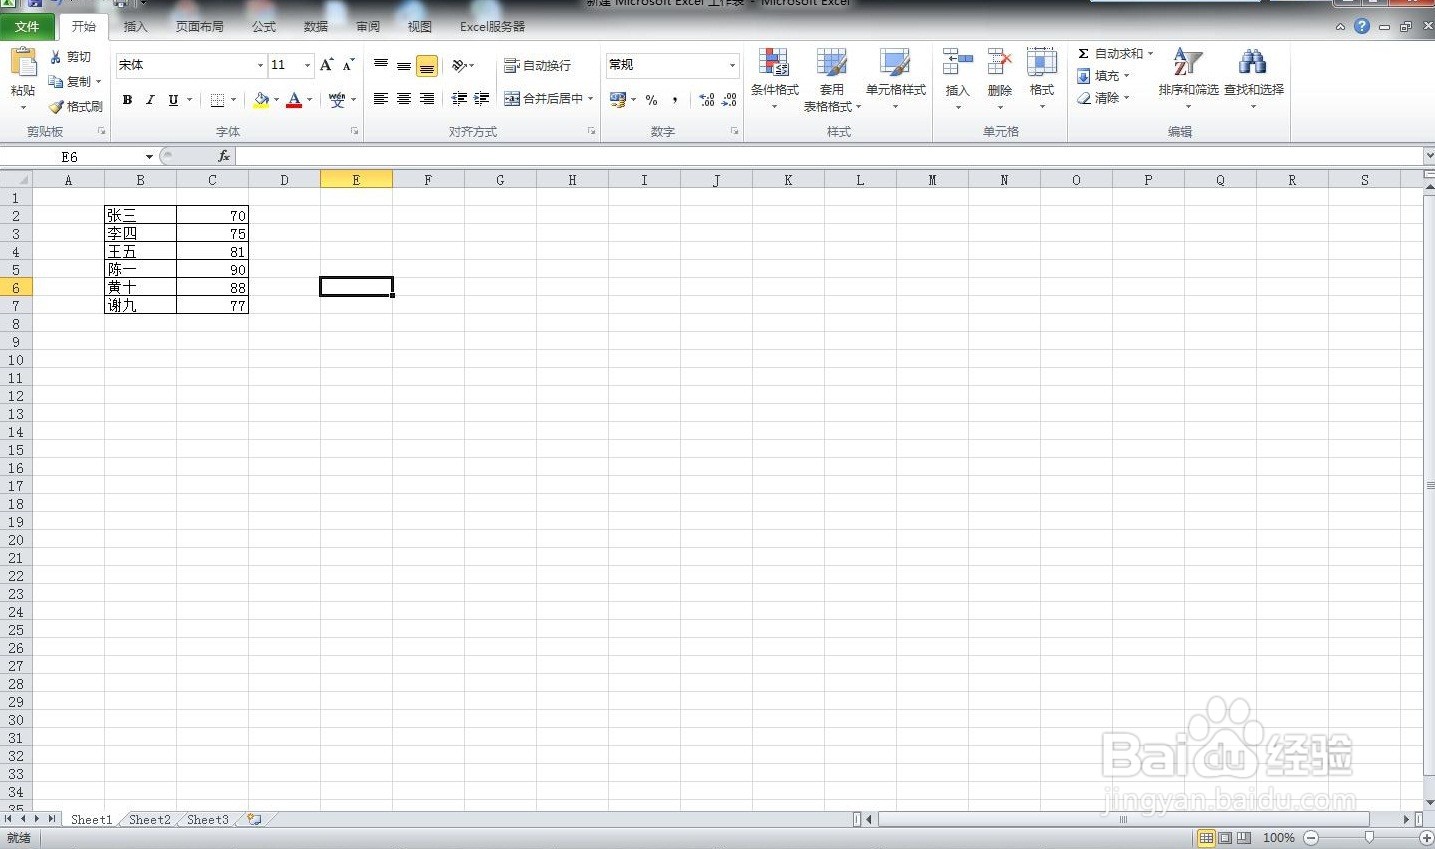The width and height of the screenshot is (1435, 849).
Task: Apply the yellow fill color
Action: click(261, 100)
